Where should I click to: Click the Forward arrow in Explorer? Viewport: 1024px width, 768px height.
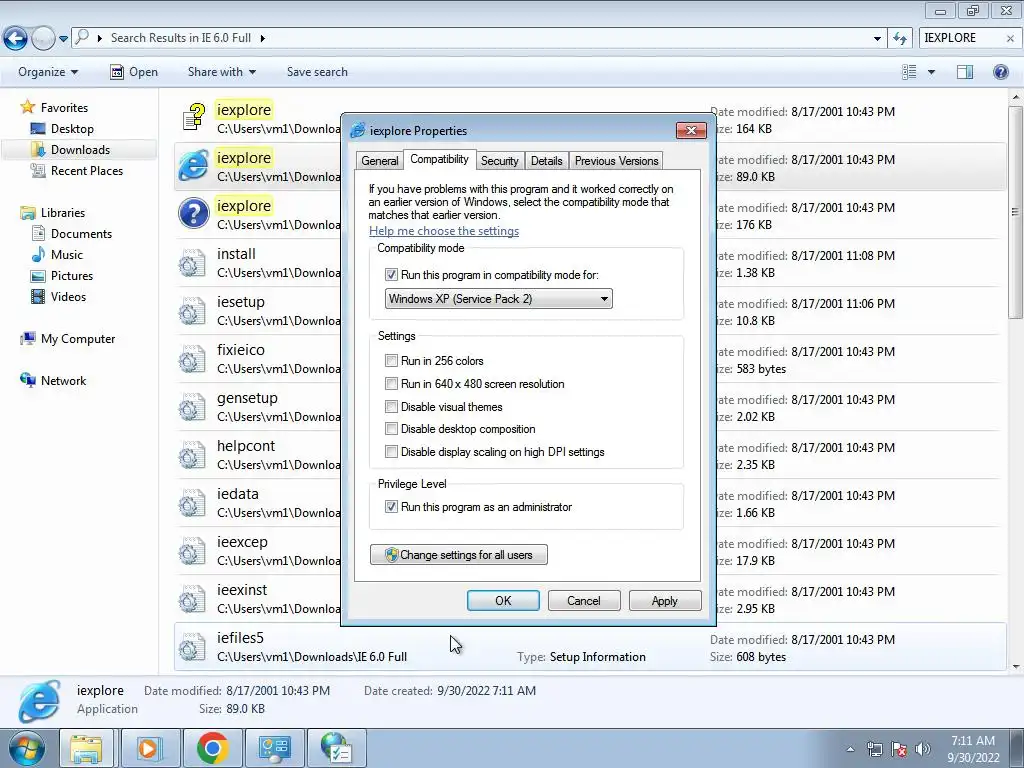coord(43,38)
